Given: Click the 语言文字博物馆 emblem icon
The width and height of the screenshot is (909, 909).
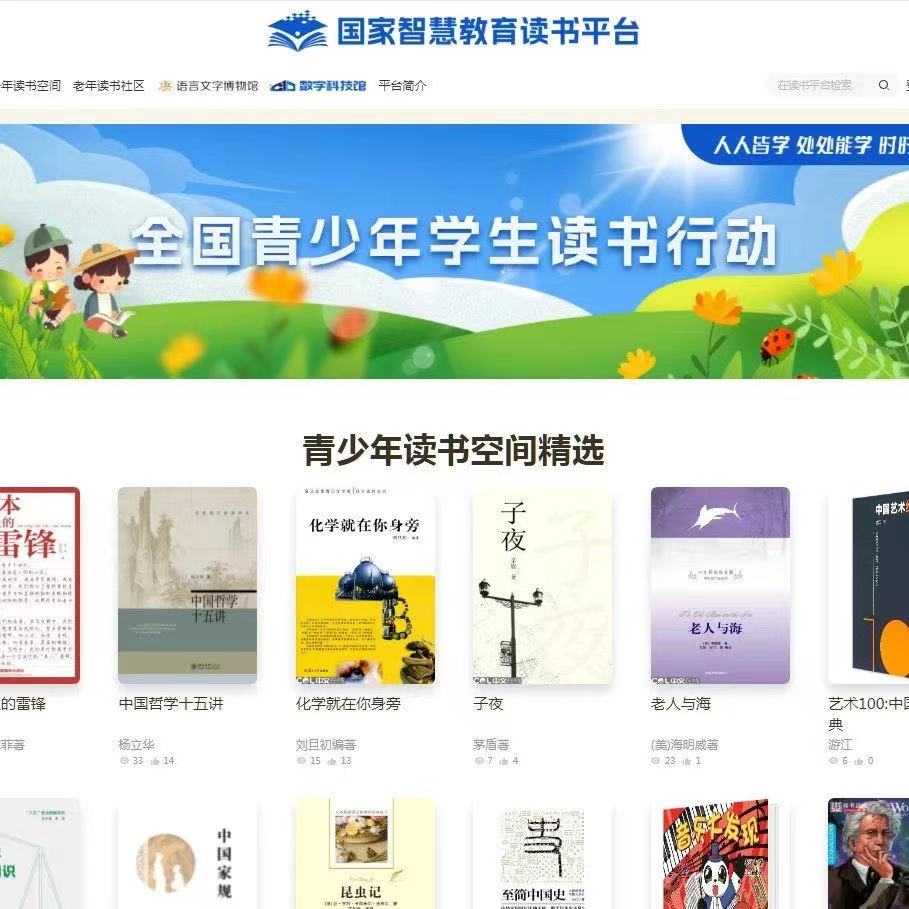Looking at the screenshot, I should [x=165, y=86].
